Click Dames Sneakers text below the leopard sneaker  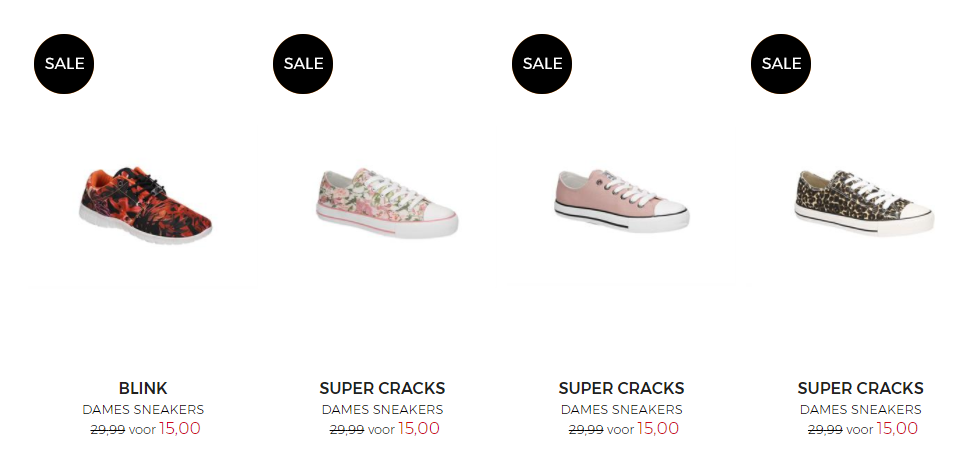(860, 409)
